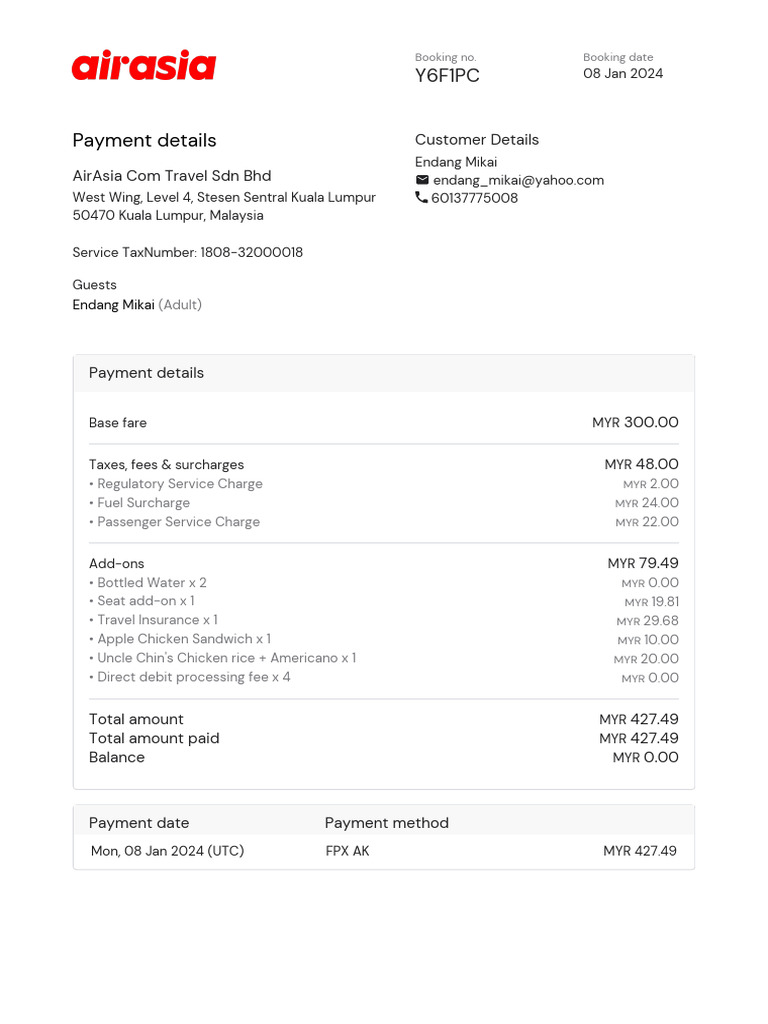Click the phone number 60137775008
Screen dimensions: 768x1024
coord(474,198)
